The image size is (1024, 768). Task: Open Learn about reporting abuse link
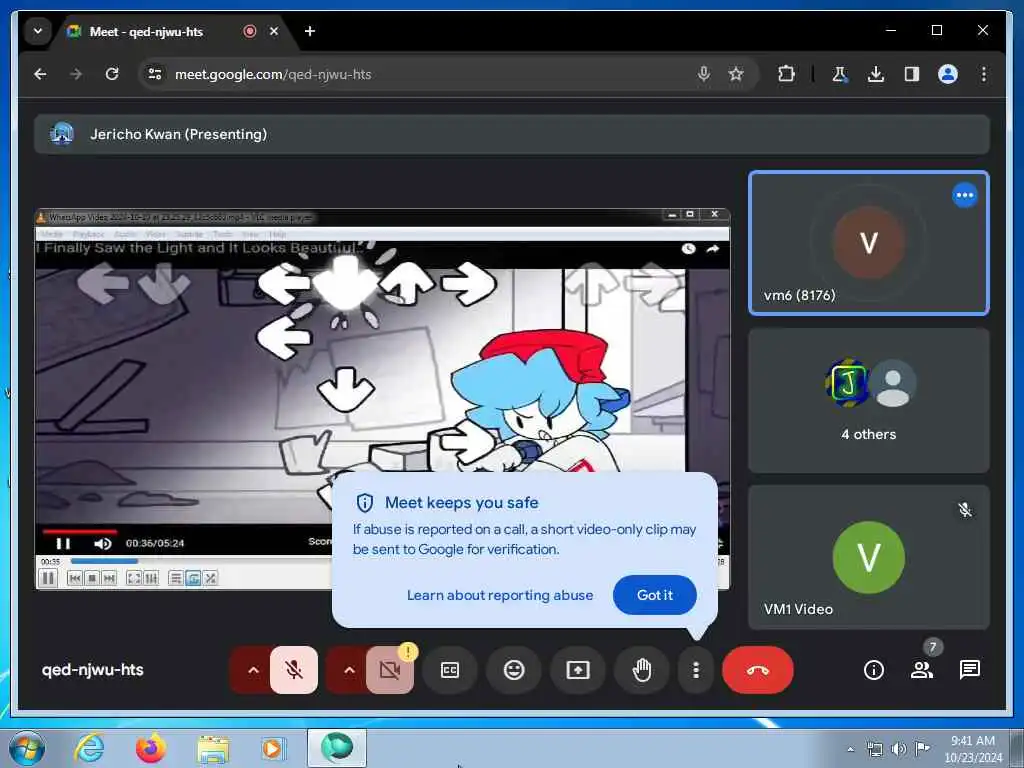[500, 595]
